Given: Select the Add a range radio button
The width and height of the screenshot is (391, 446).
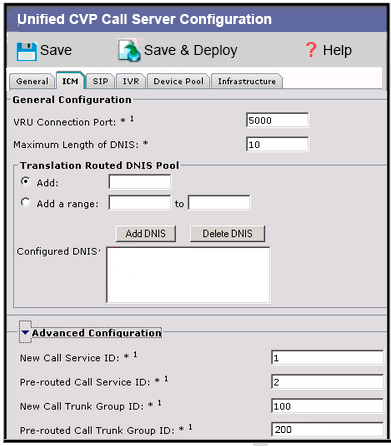Looking at the screenshot, I should coord(25,202).
